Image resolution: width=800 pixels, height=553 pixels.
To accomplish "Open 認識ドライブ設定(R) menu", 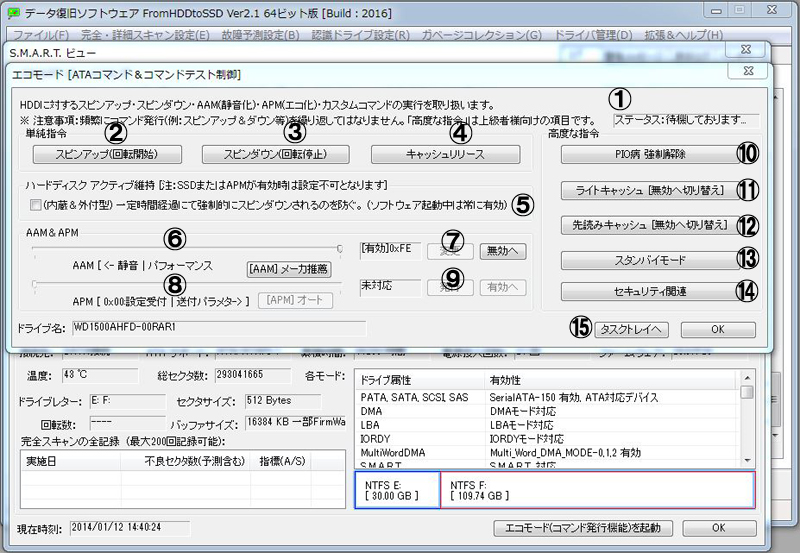I will pos(361,35).
